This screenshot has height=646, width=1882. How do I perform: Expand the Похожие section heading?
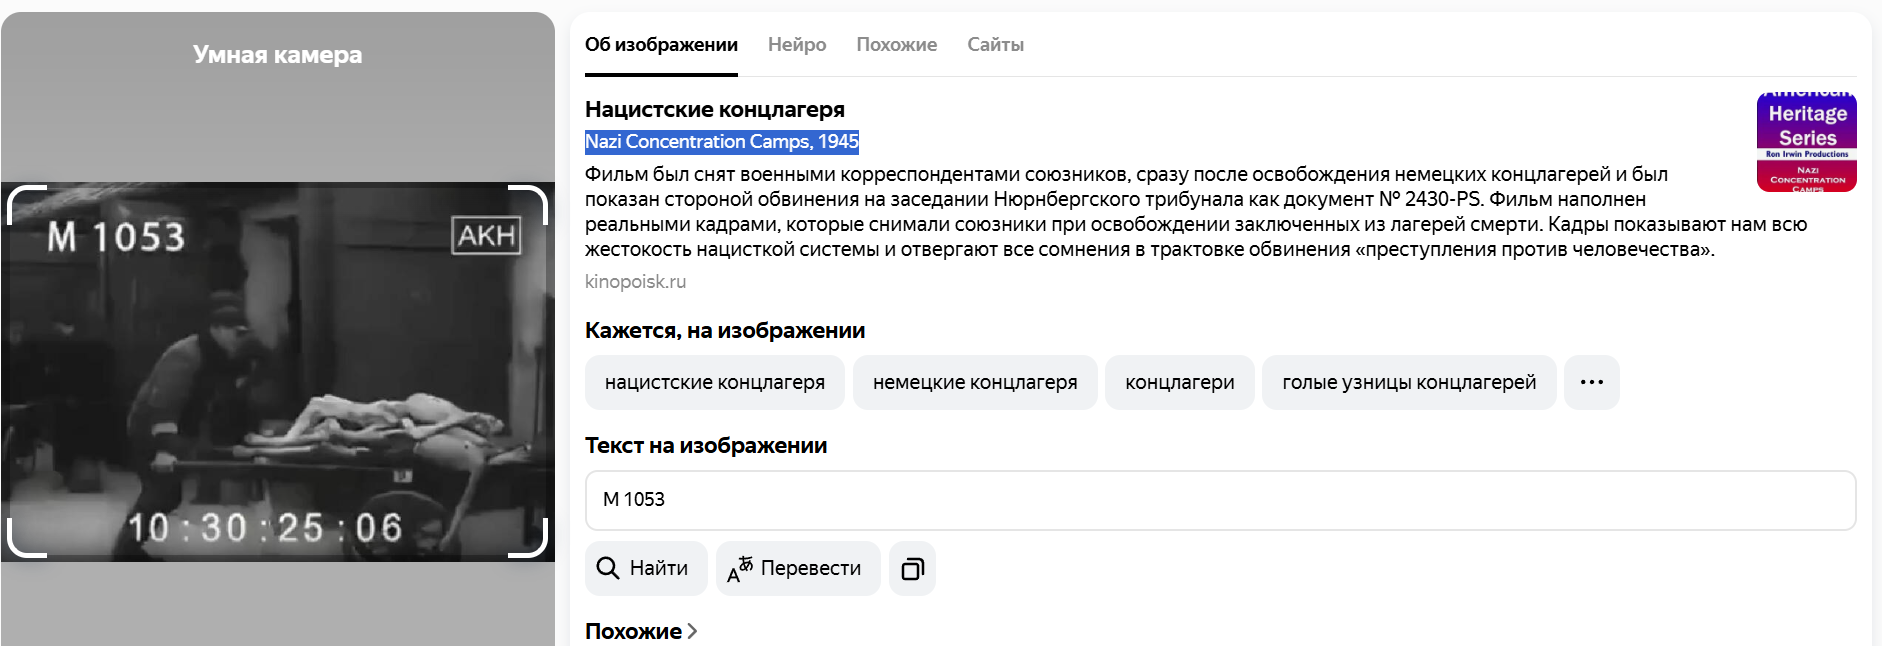click(x=641, y=631)
